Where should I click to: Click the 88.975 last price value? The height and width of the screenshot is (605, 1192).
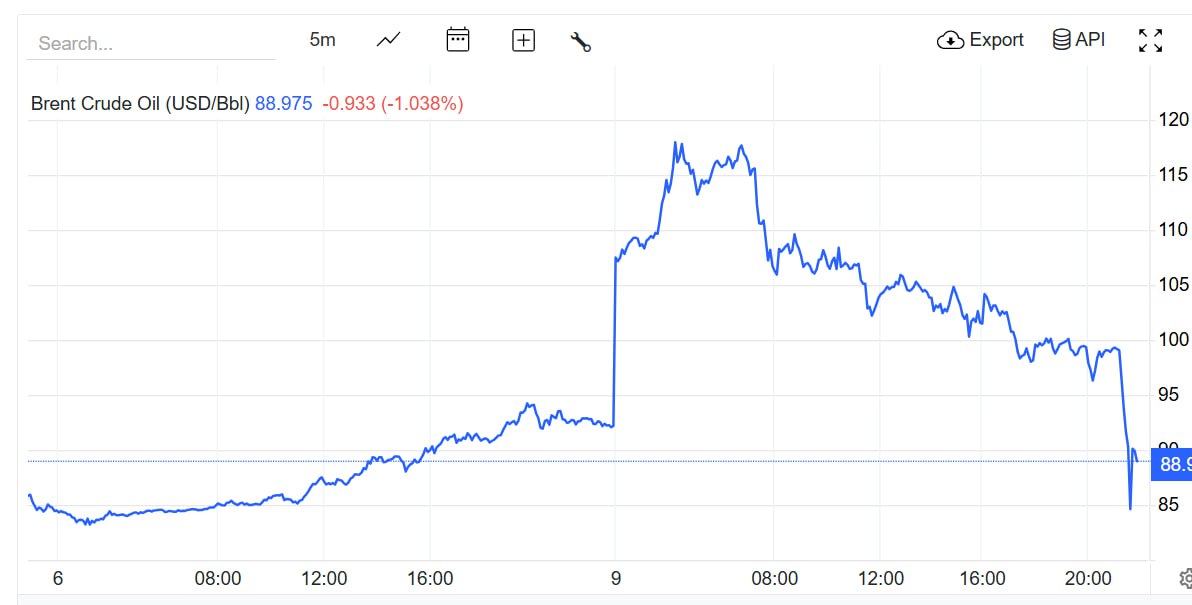[284, 103]
